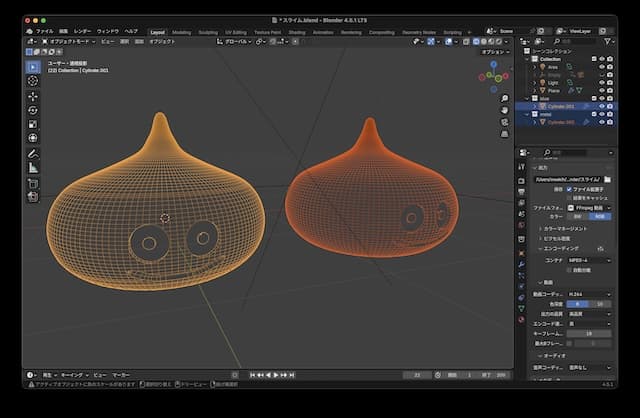Select the Add Cube tool

[x=33, y=183]
